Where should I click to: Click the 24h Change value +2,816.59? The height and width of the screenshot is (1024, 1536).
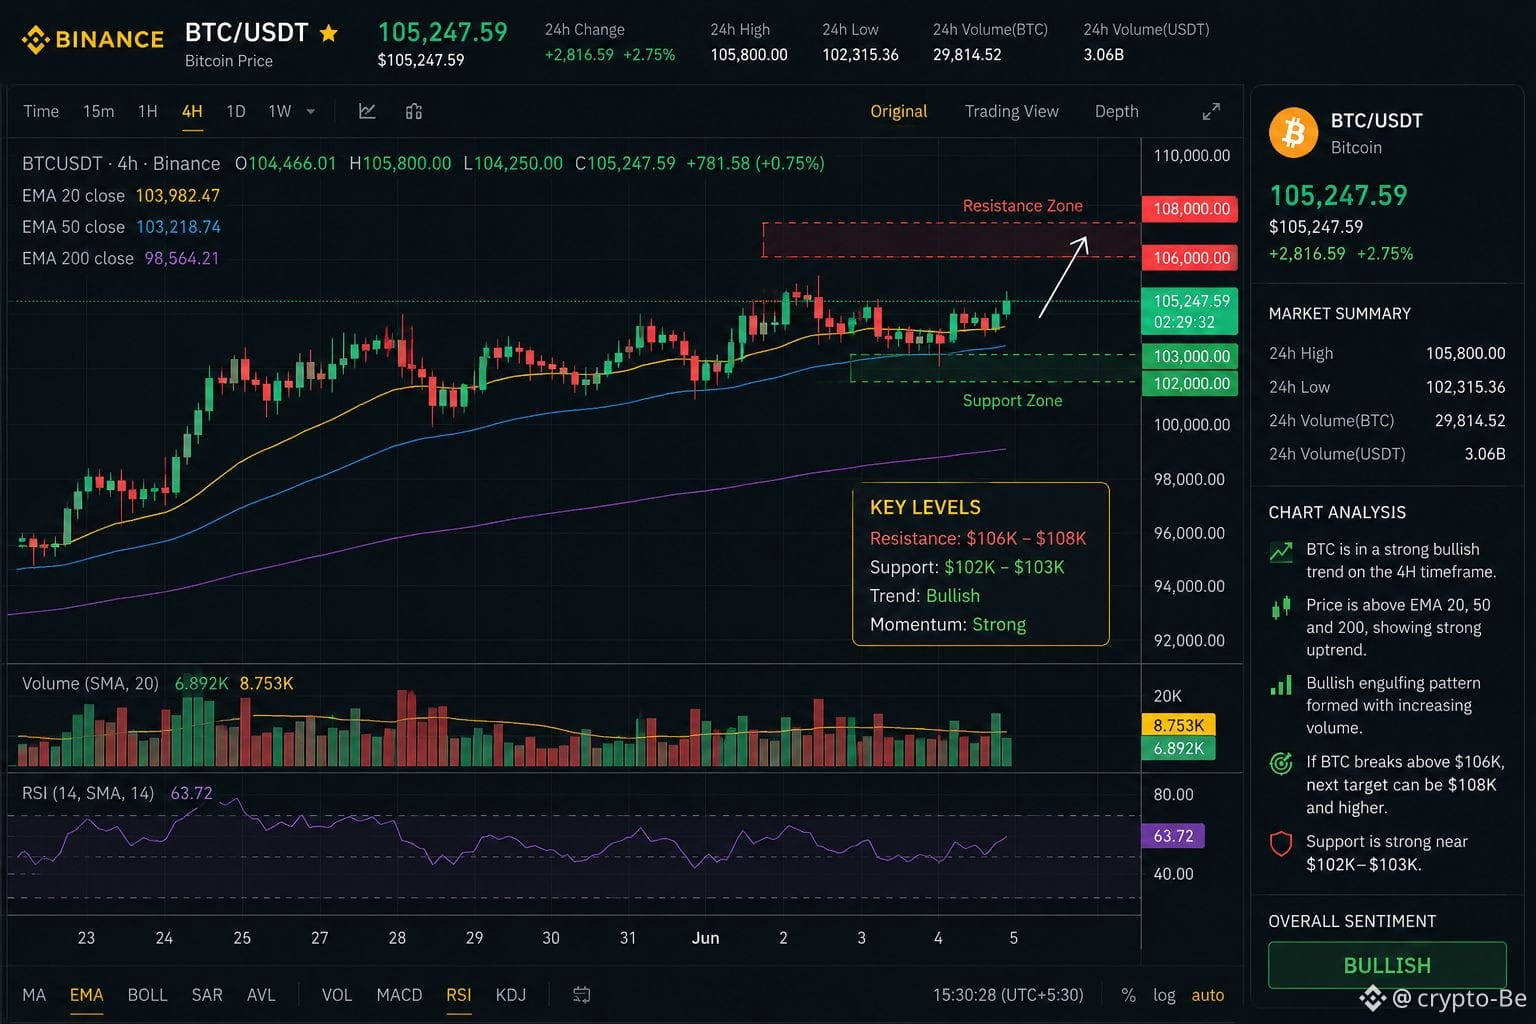[x=579, y=55]
